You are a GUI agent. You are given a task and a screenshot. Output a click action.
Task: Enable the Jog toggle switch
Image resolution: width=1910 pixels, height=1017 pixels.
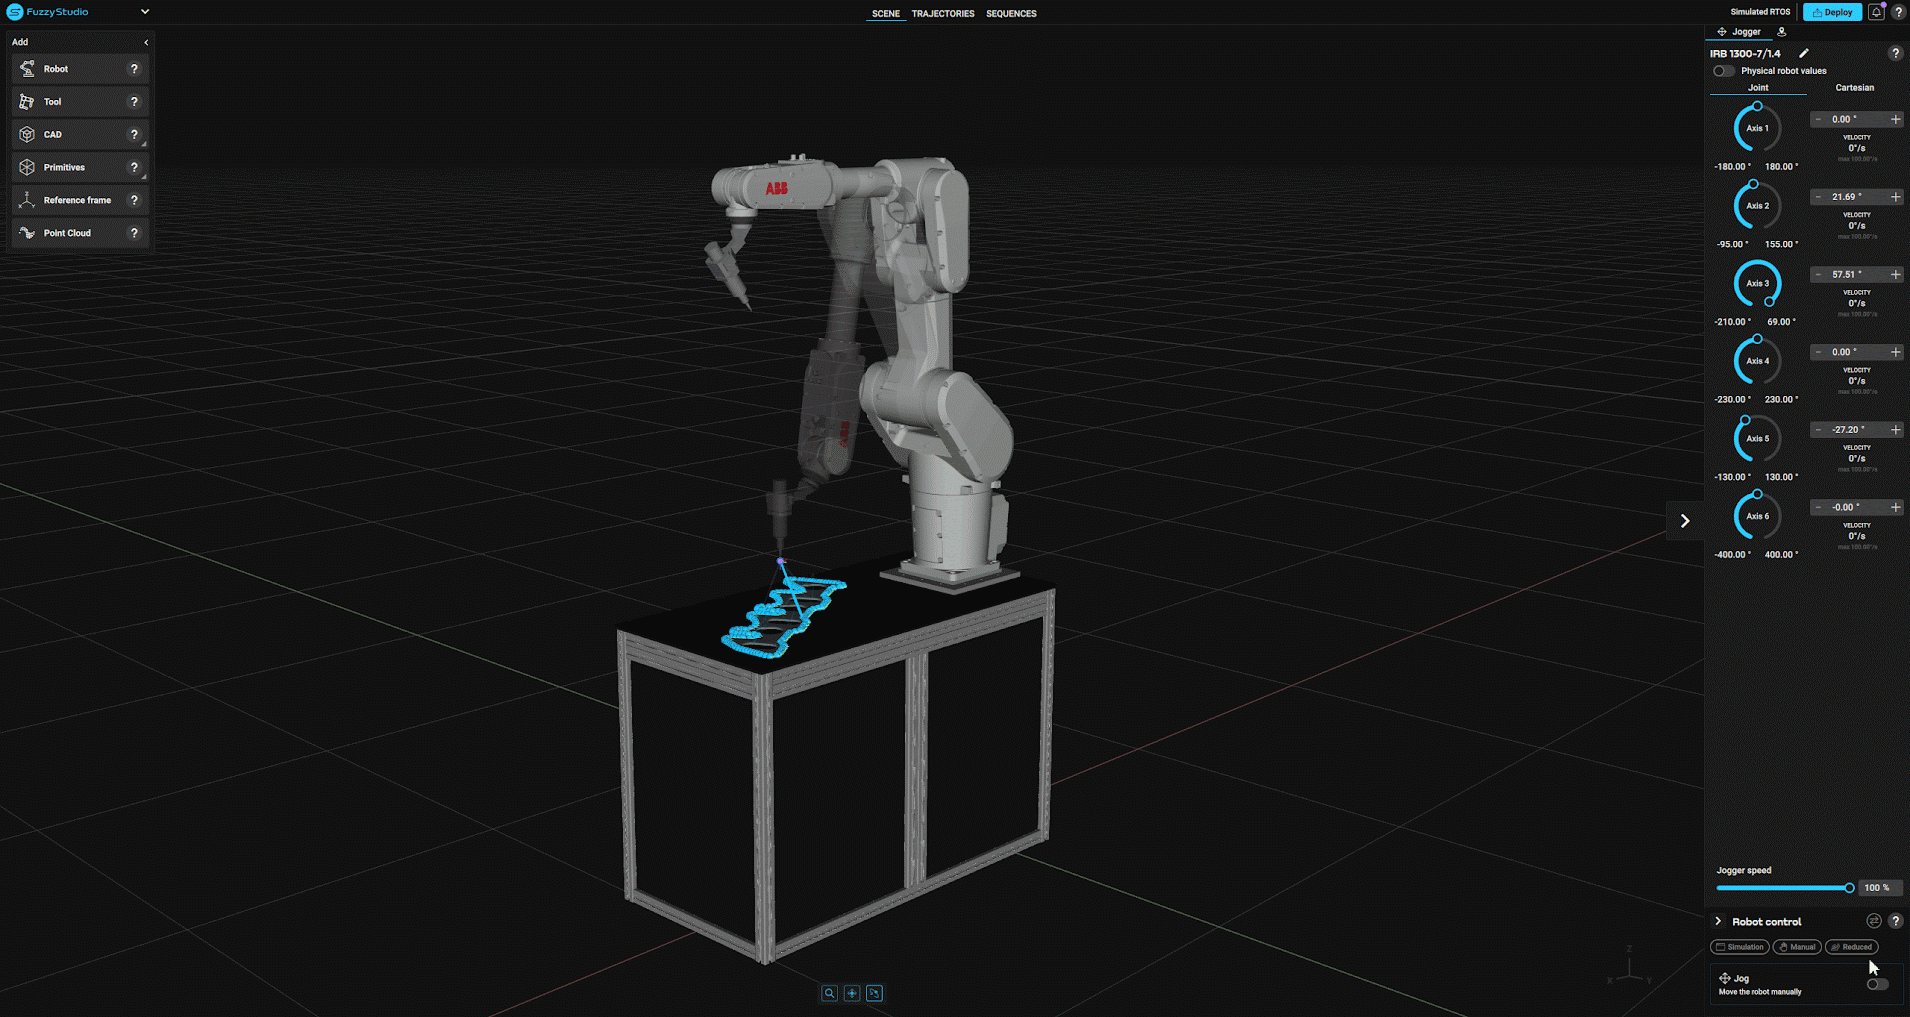click(1877, 984)
